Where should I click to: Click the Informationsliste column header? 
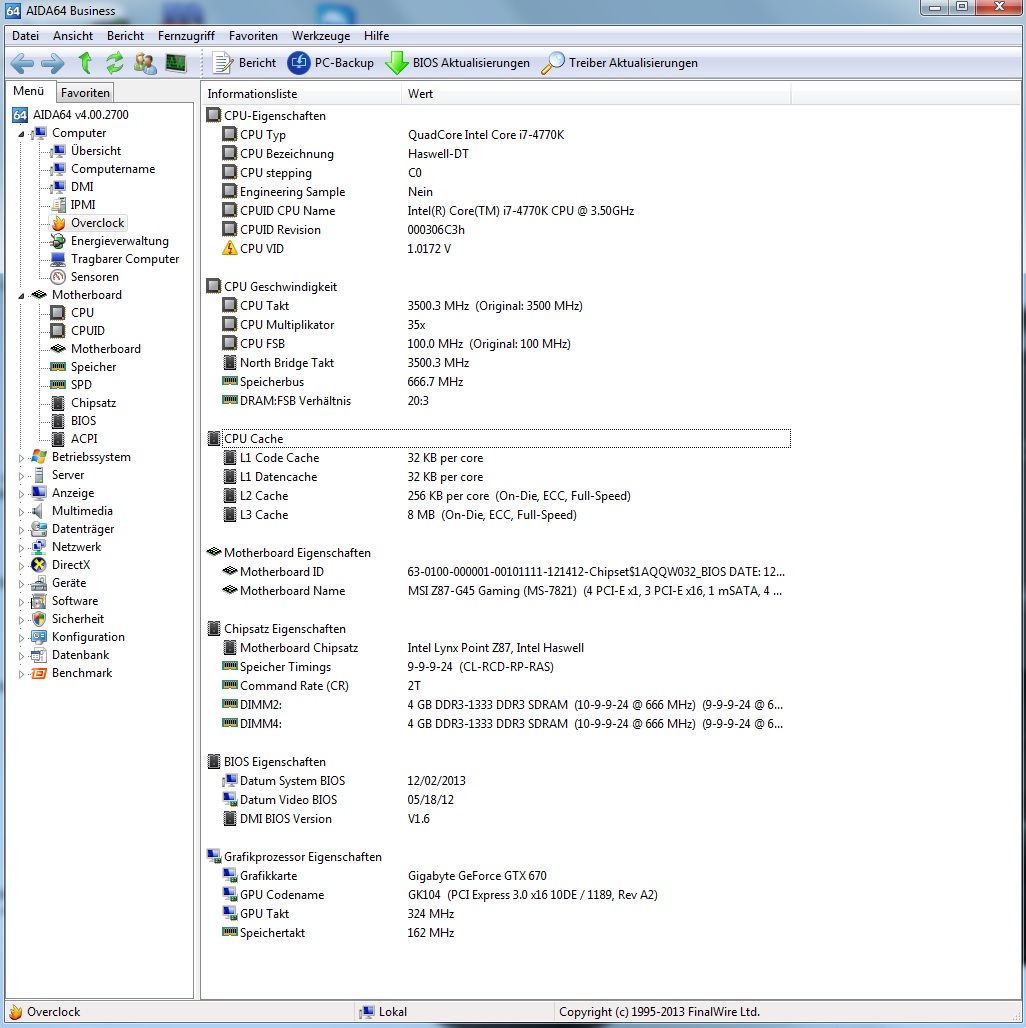pos(301,94)
